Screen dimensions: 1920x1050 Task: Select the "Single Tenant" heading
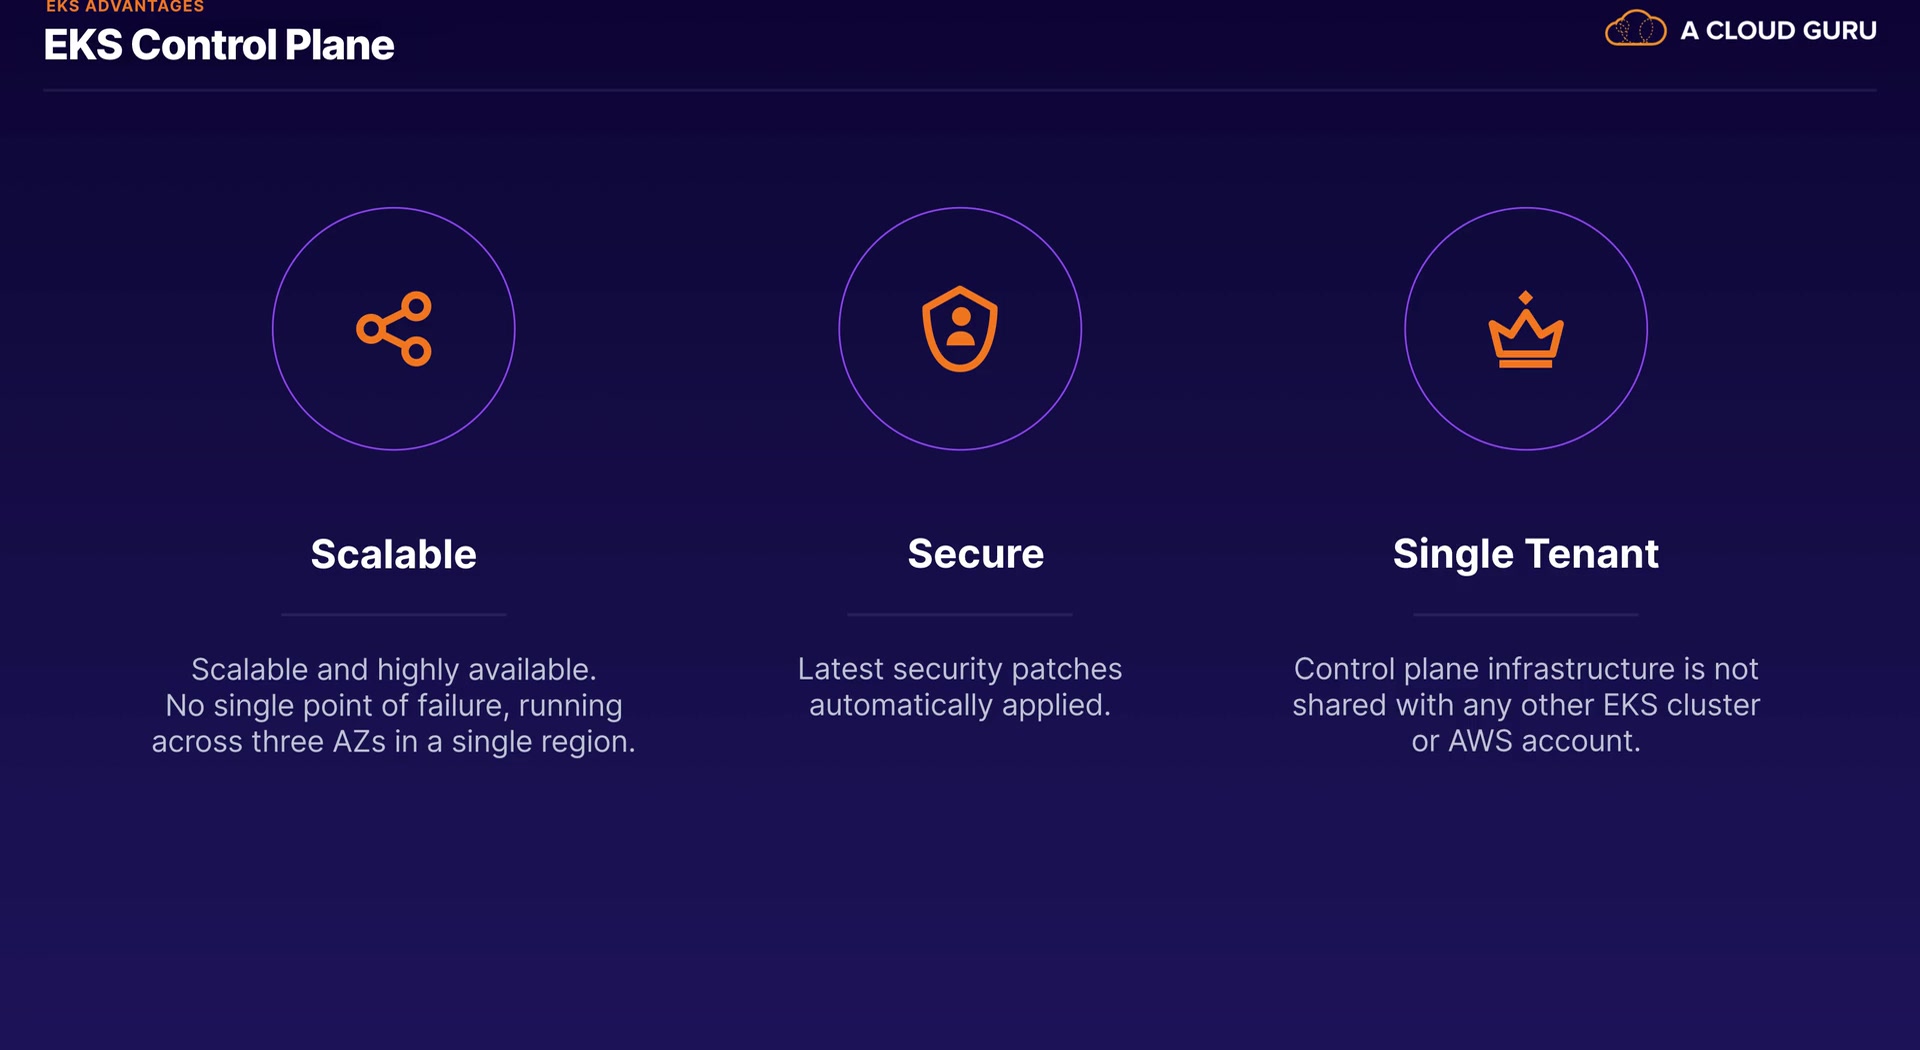pos(1525,554)
